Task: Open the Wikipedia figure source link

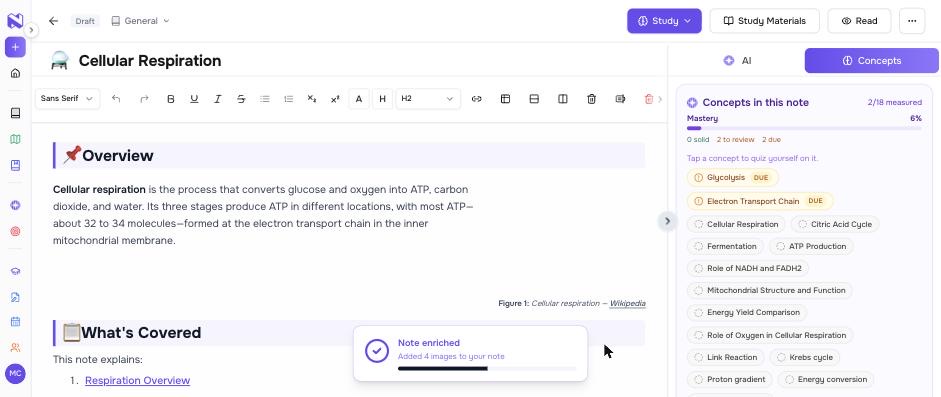Action: 628,303
